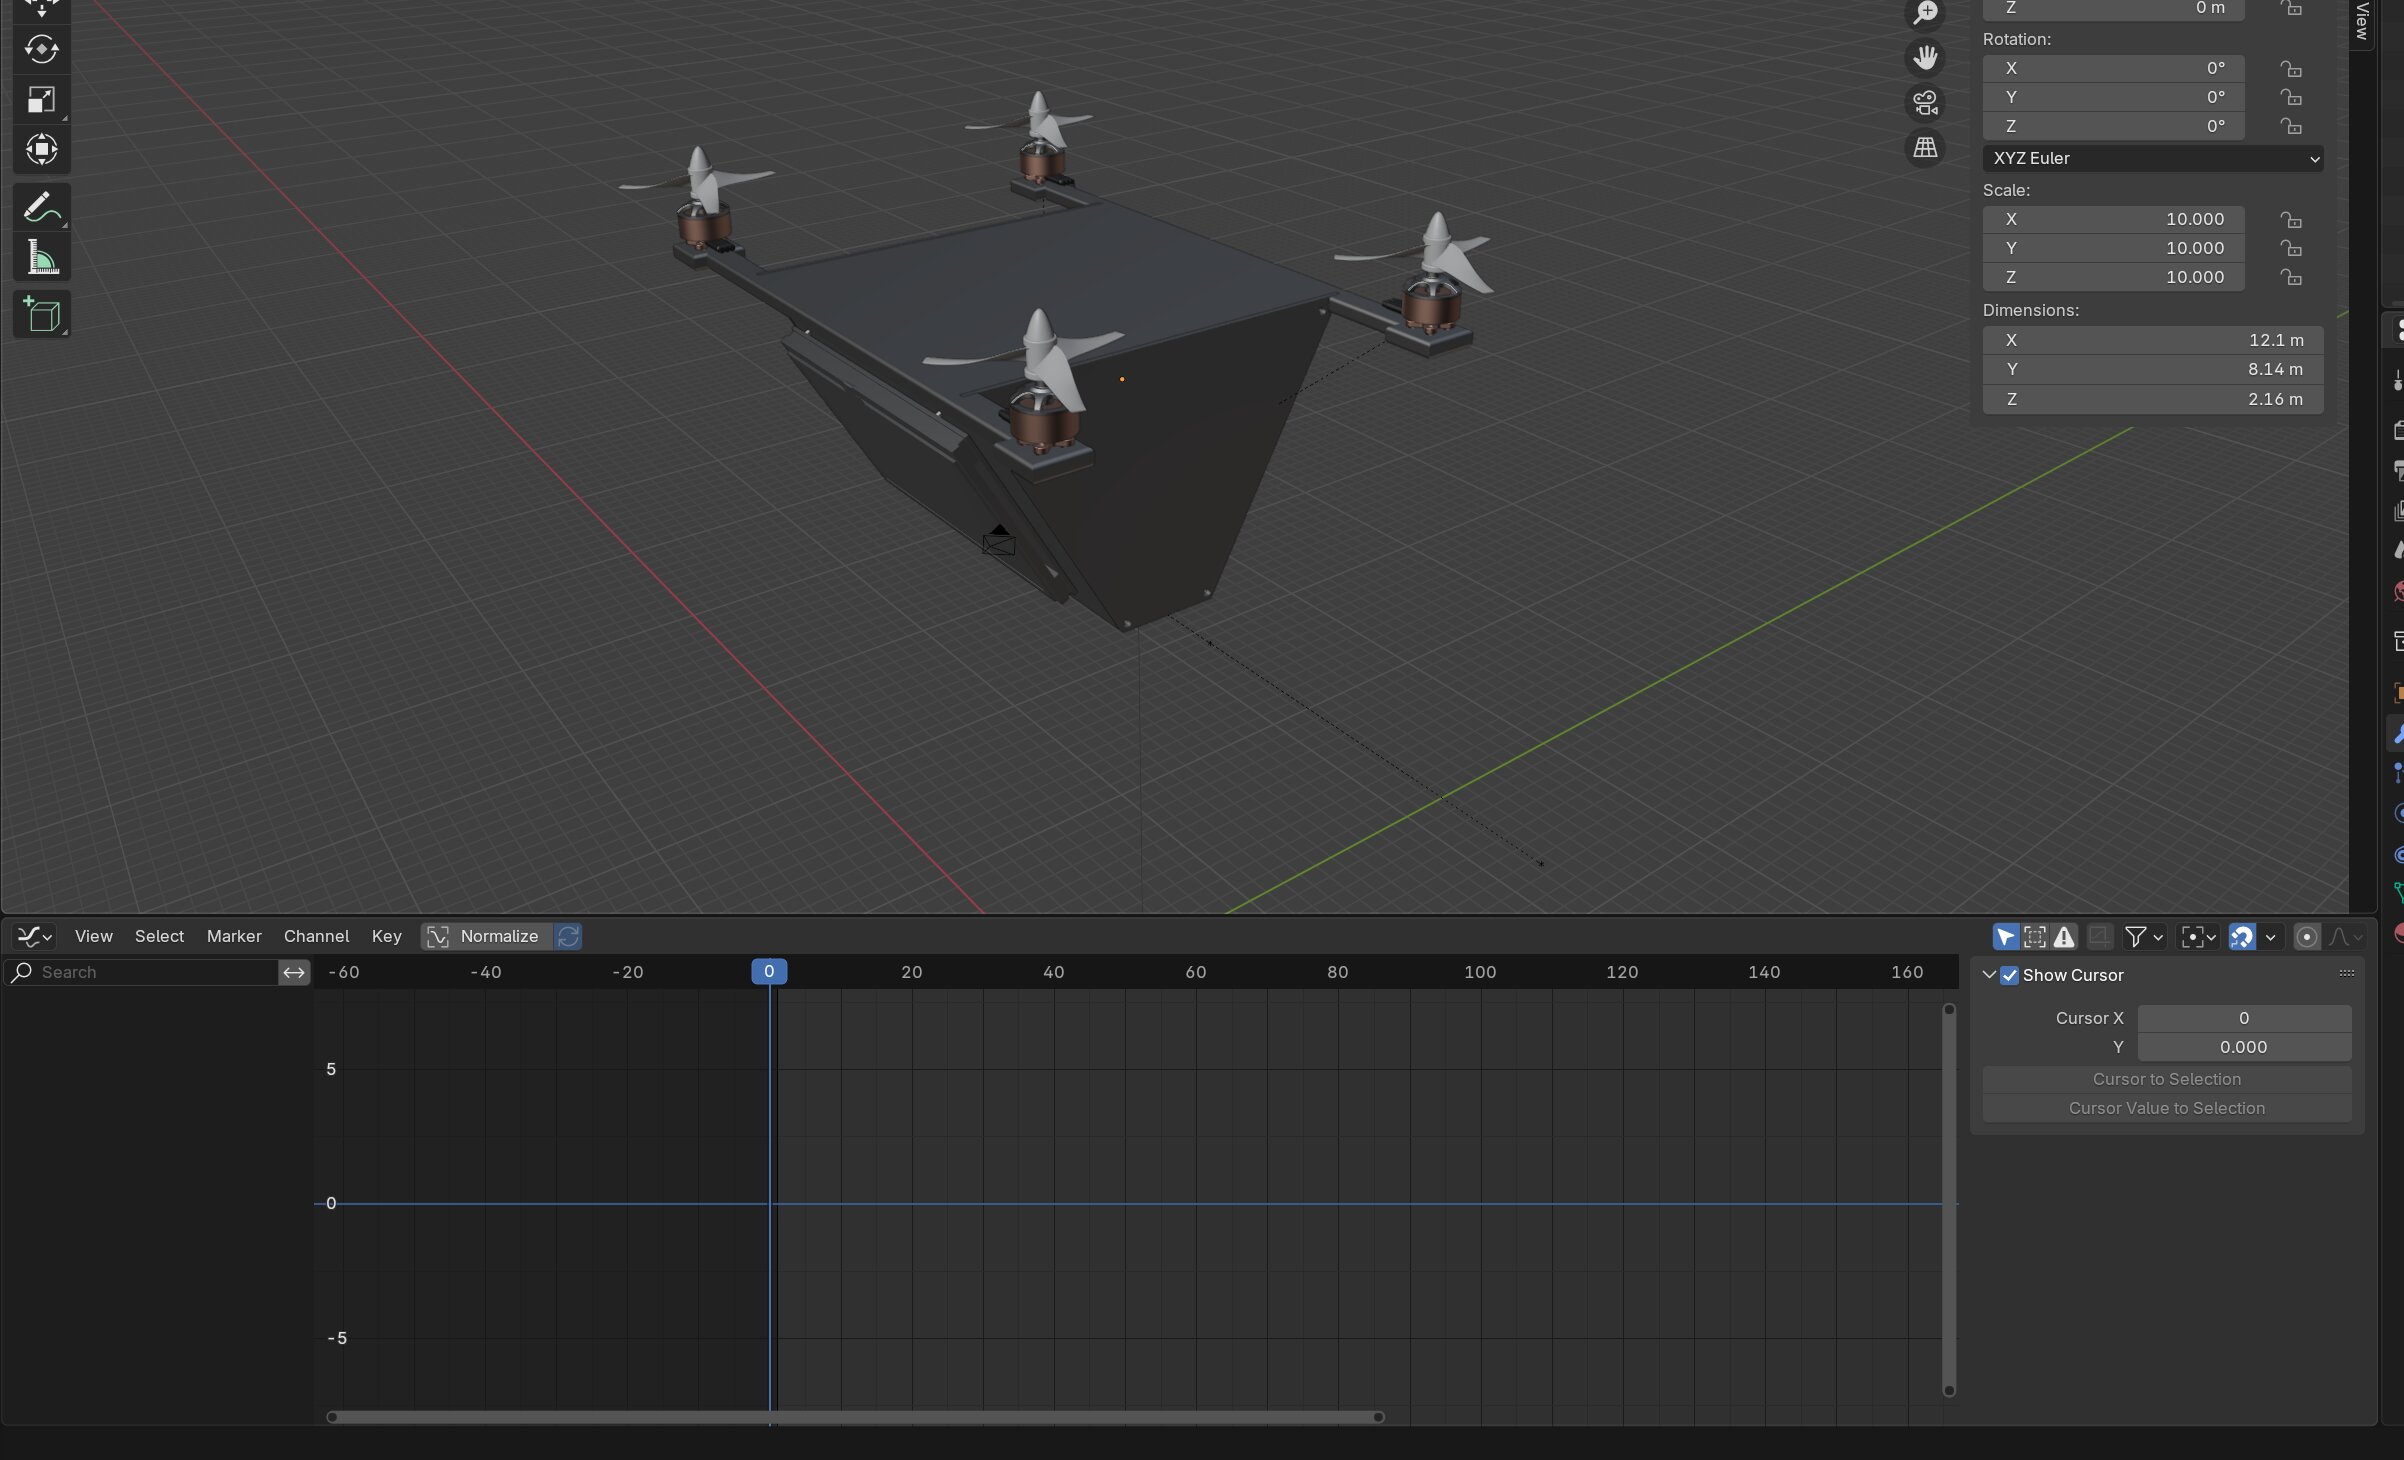Screen dimensions: 2404x1460
Task: Open the Key menu
Action: click(386, 936)
